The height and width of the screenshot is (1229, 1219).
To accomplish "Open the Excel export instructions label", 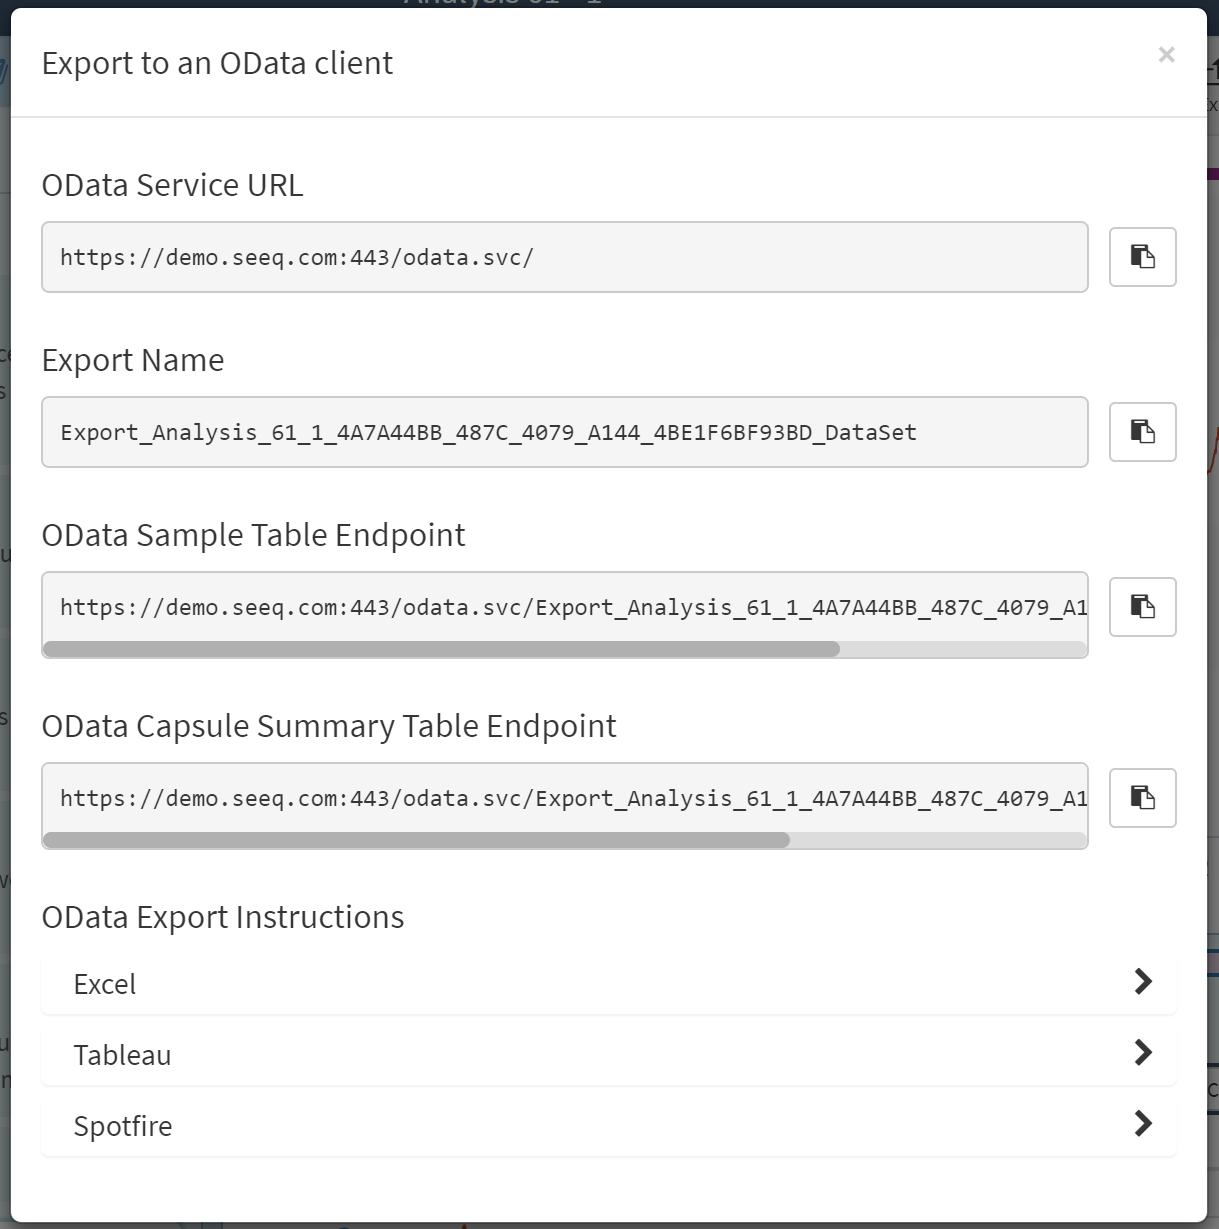I will coord(105,984).
